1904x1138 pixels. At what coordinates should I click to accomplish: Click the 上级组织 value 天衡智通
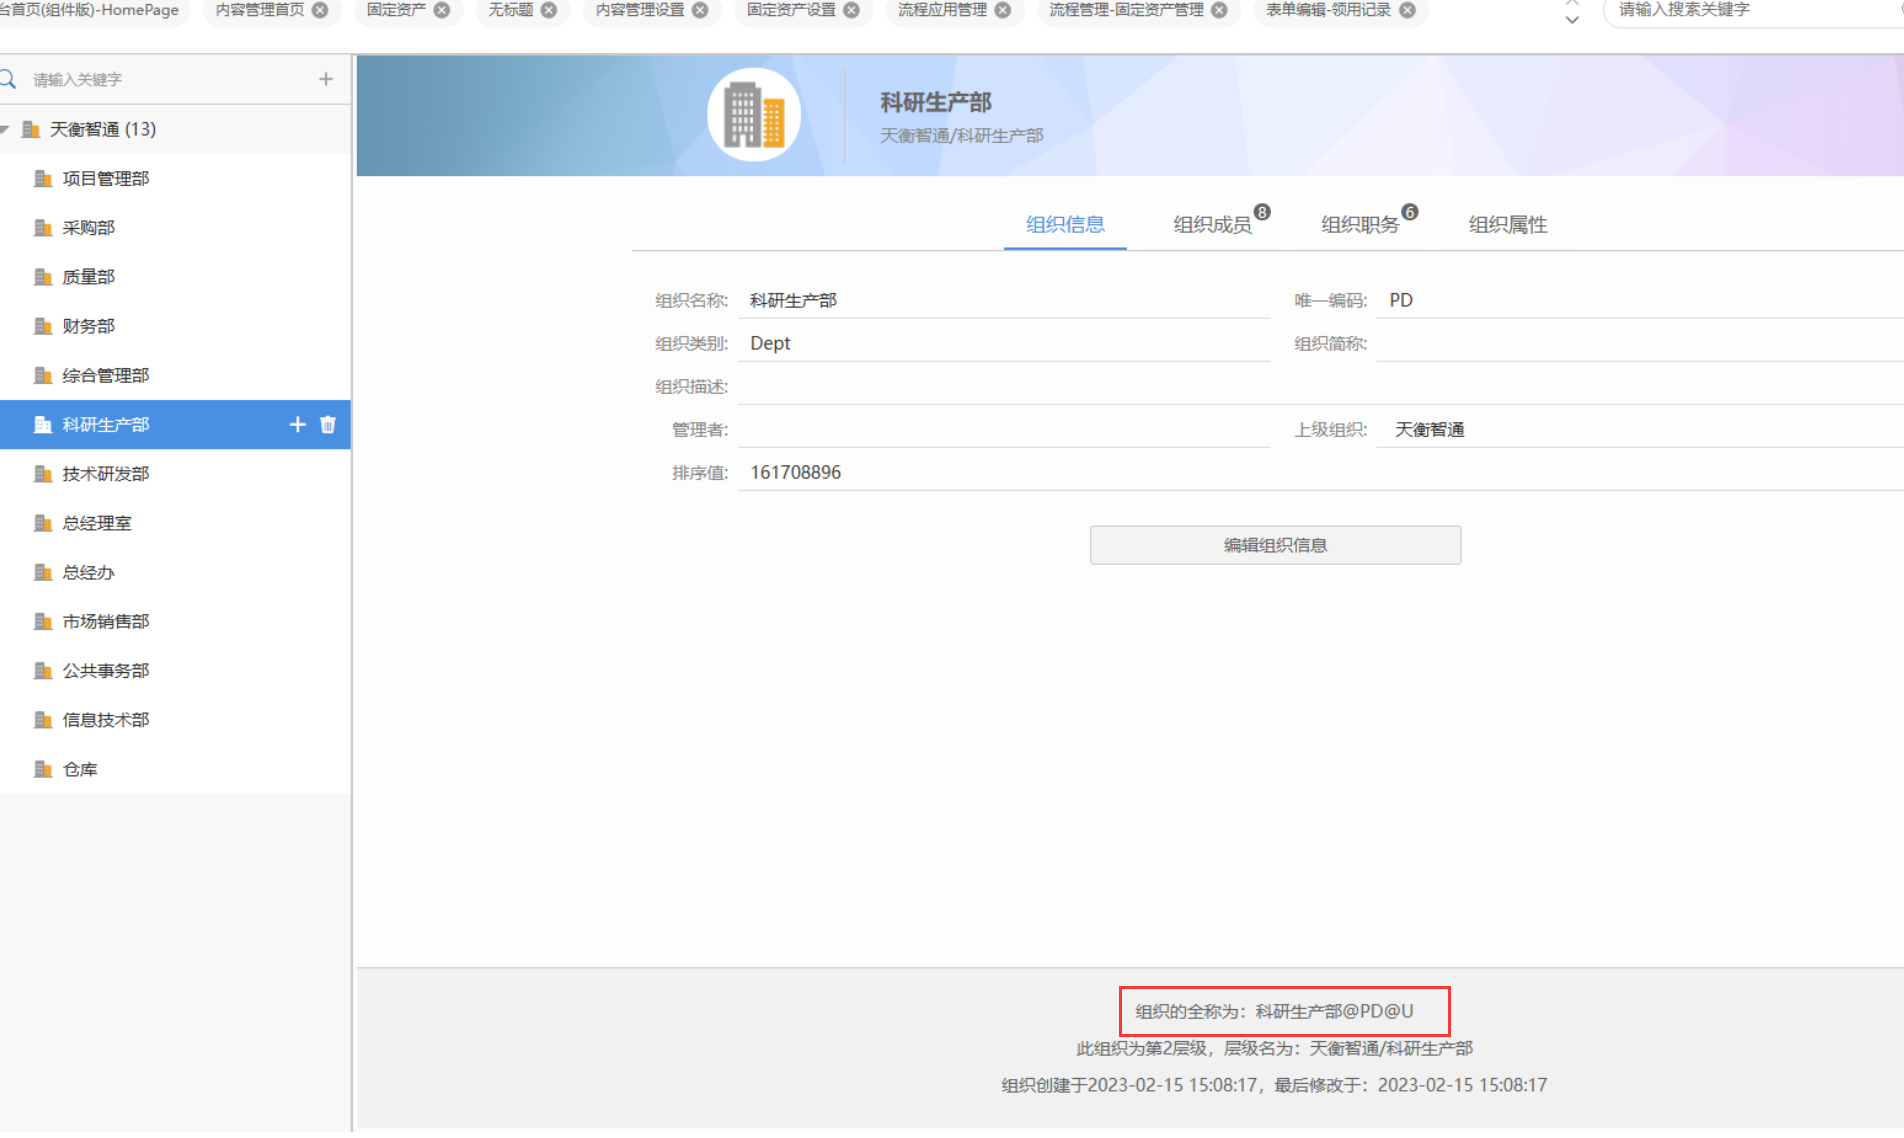(1429, 430)
